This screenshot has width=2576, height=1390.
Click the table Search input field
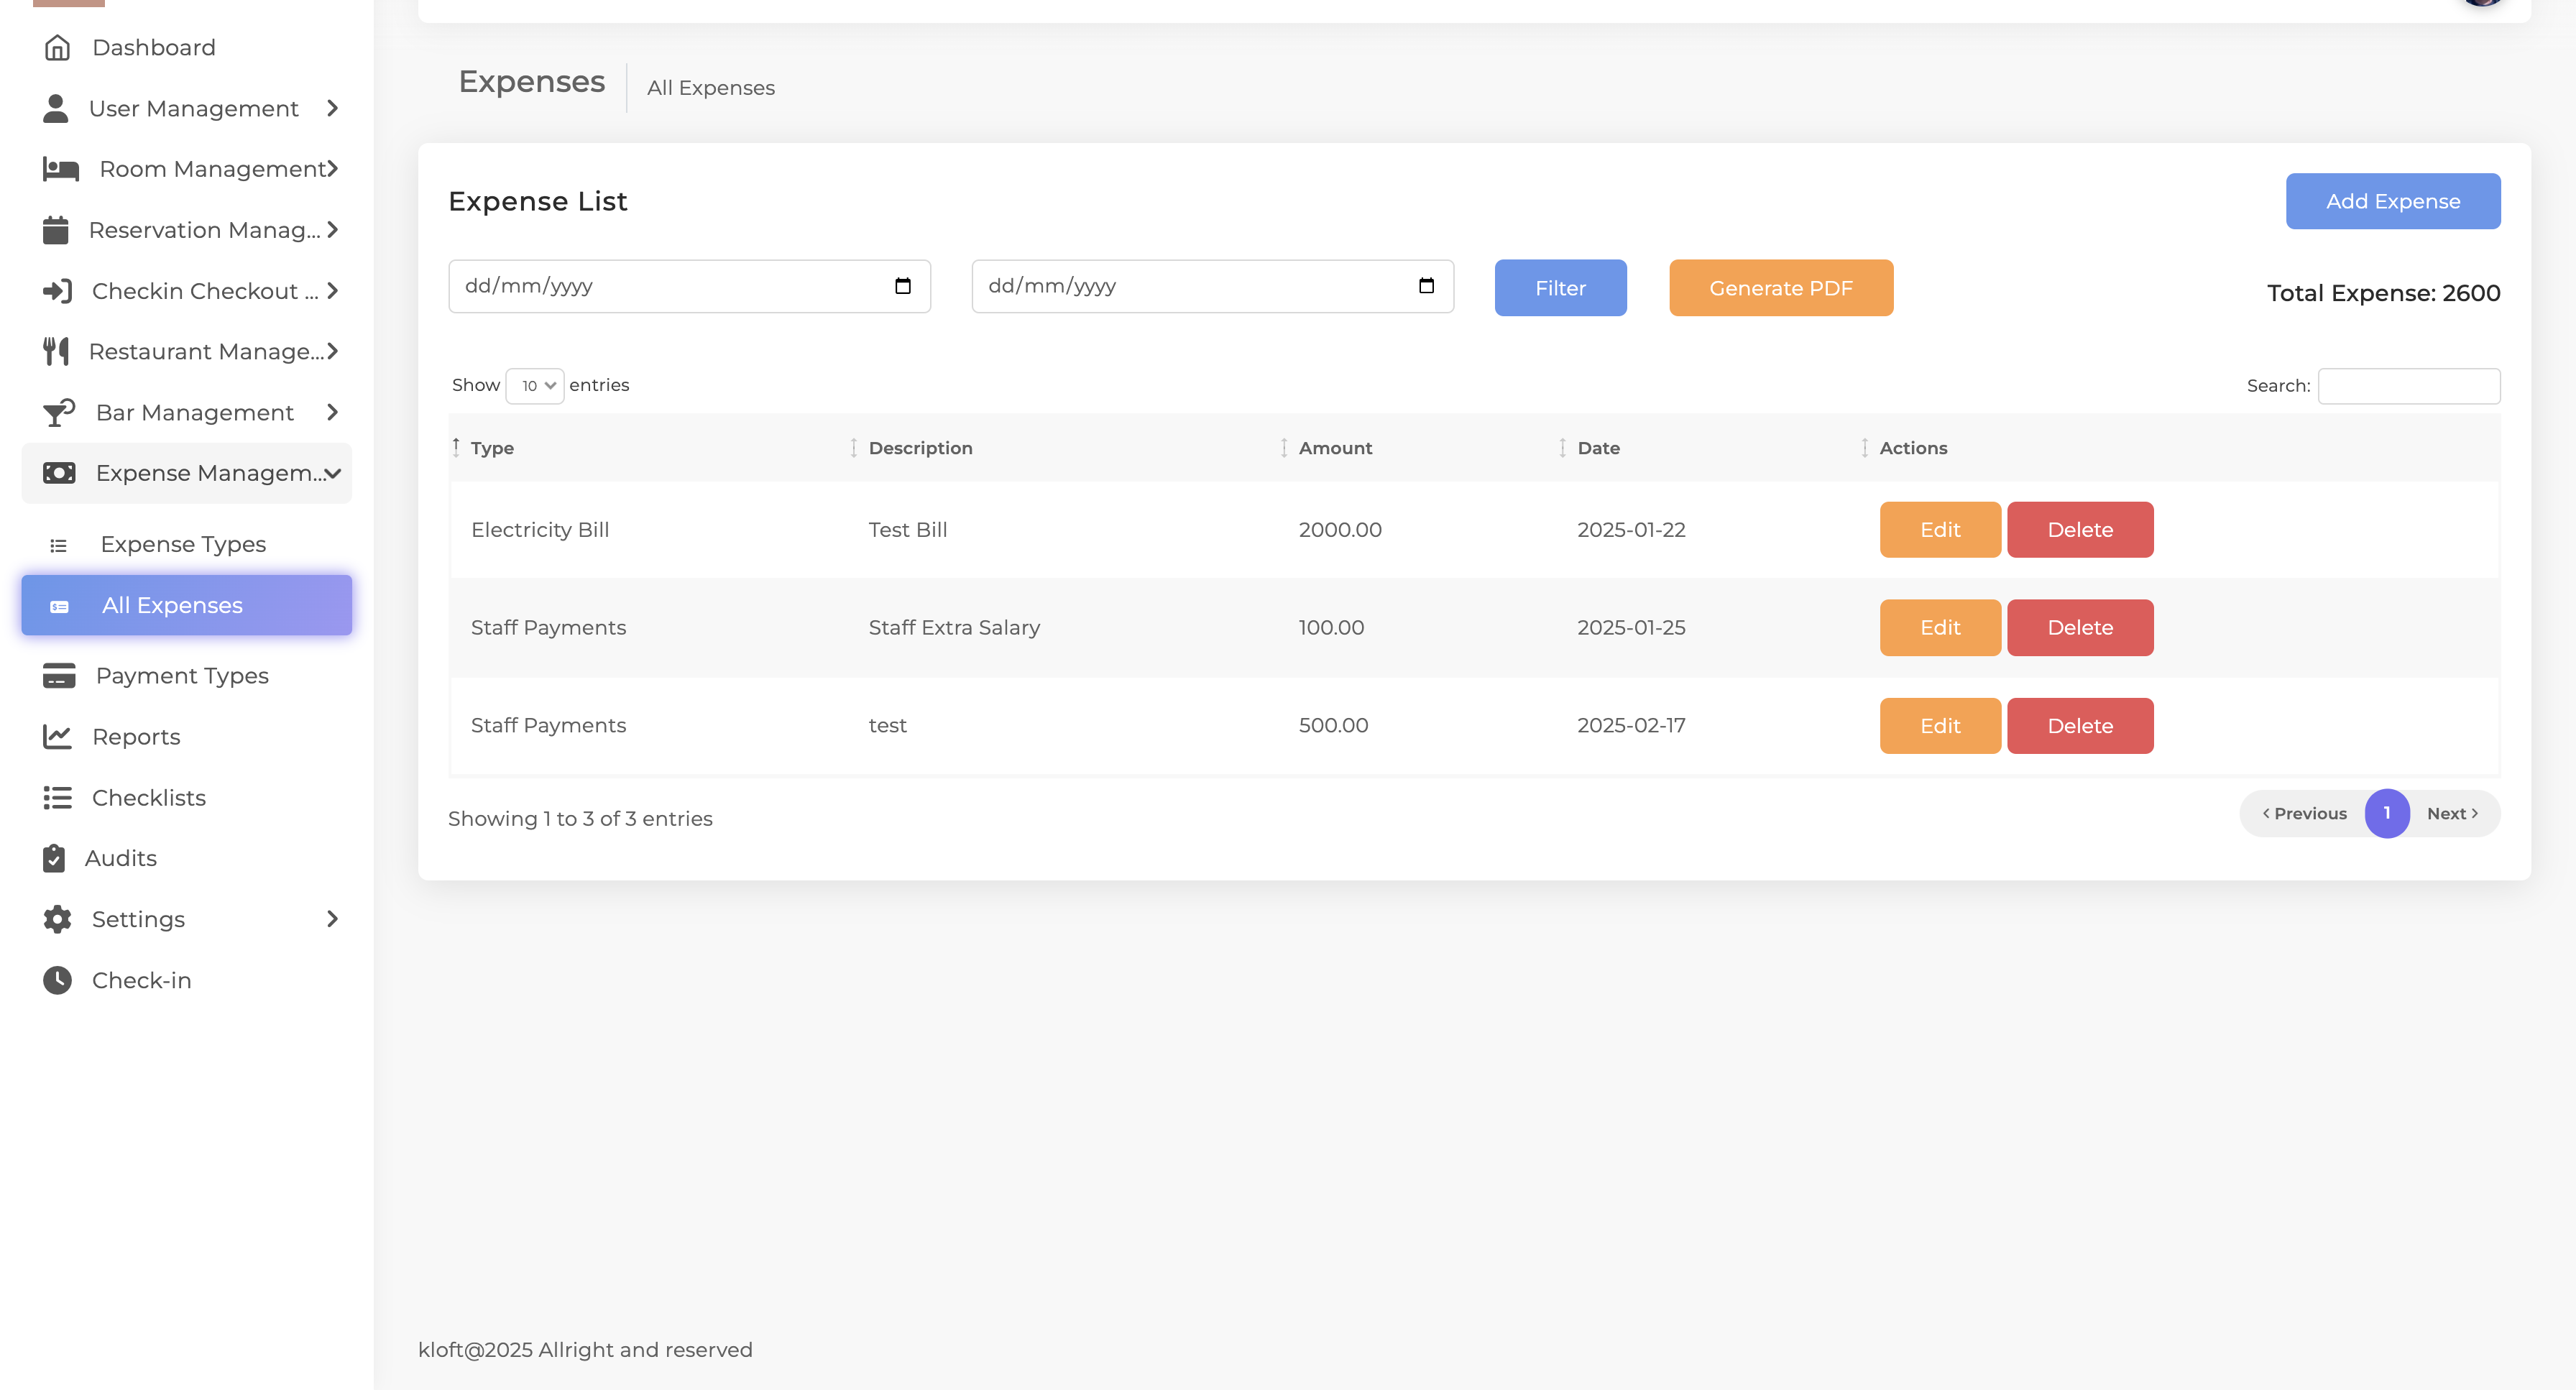point(2408,386)
